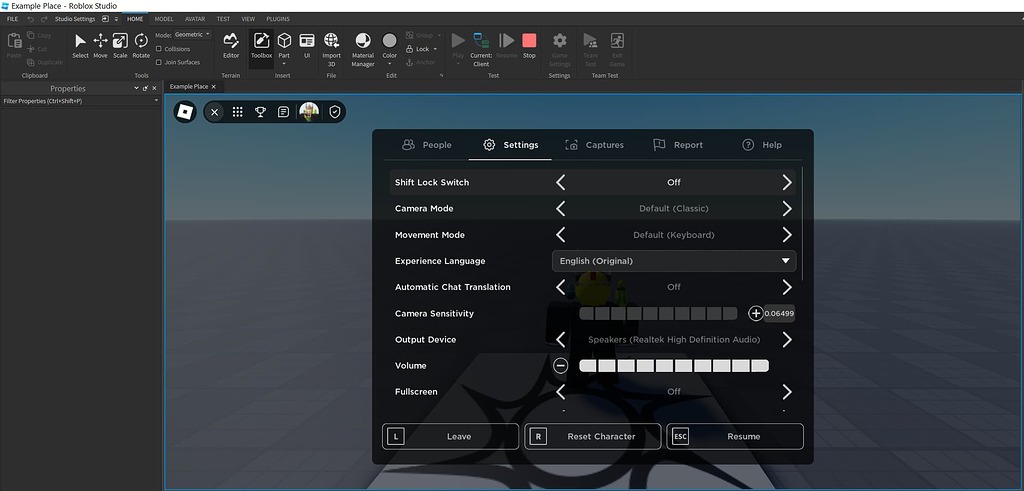Click the red Stop test button
The width and height of the screenshot is (1024, 491).
pos(529,45)
